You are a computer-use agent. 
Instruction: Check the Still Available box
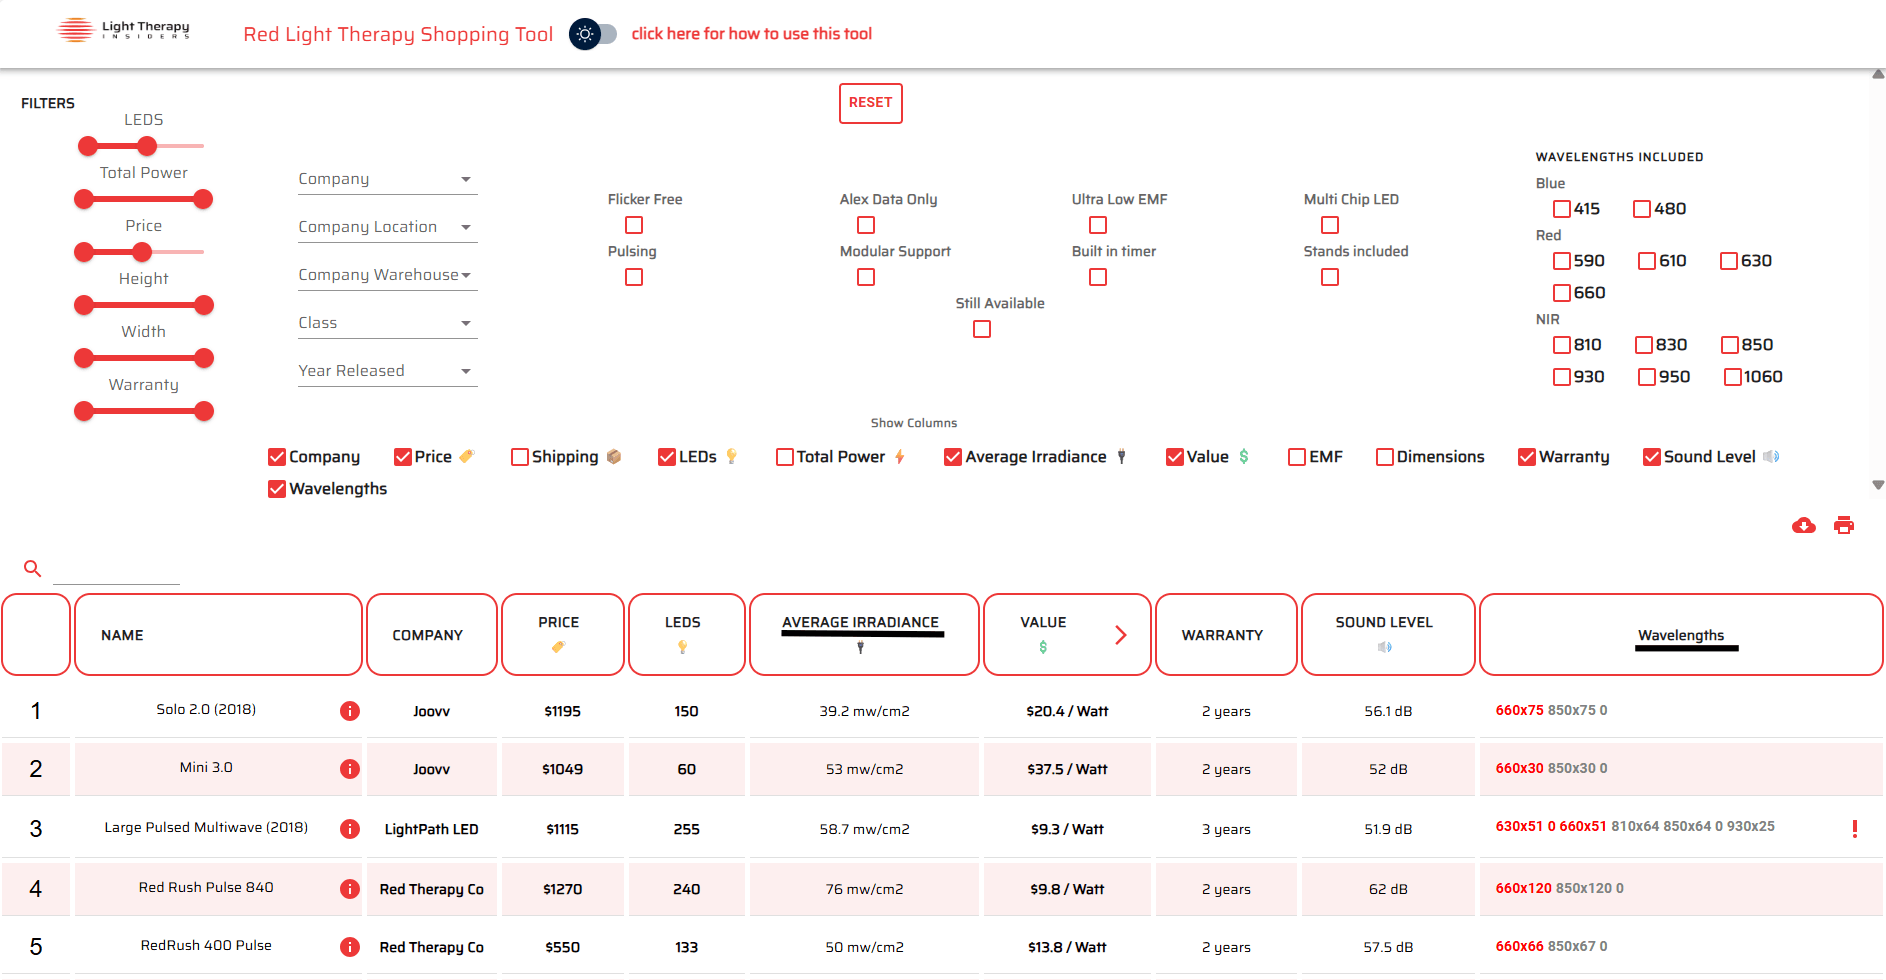click(x=982, y=329)
